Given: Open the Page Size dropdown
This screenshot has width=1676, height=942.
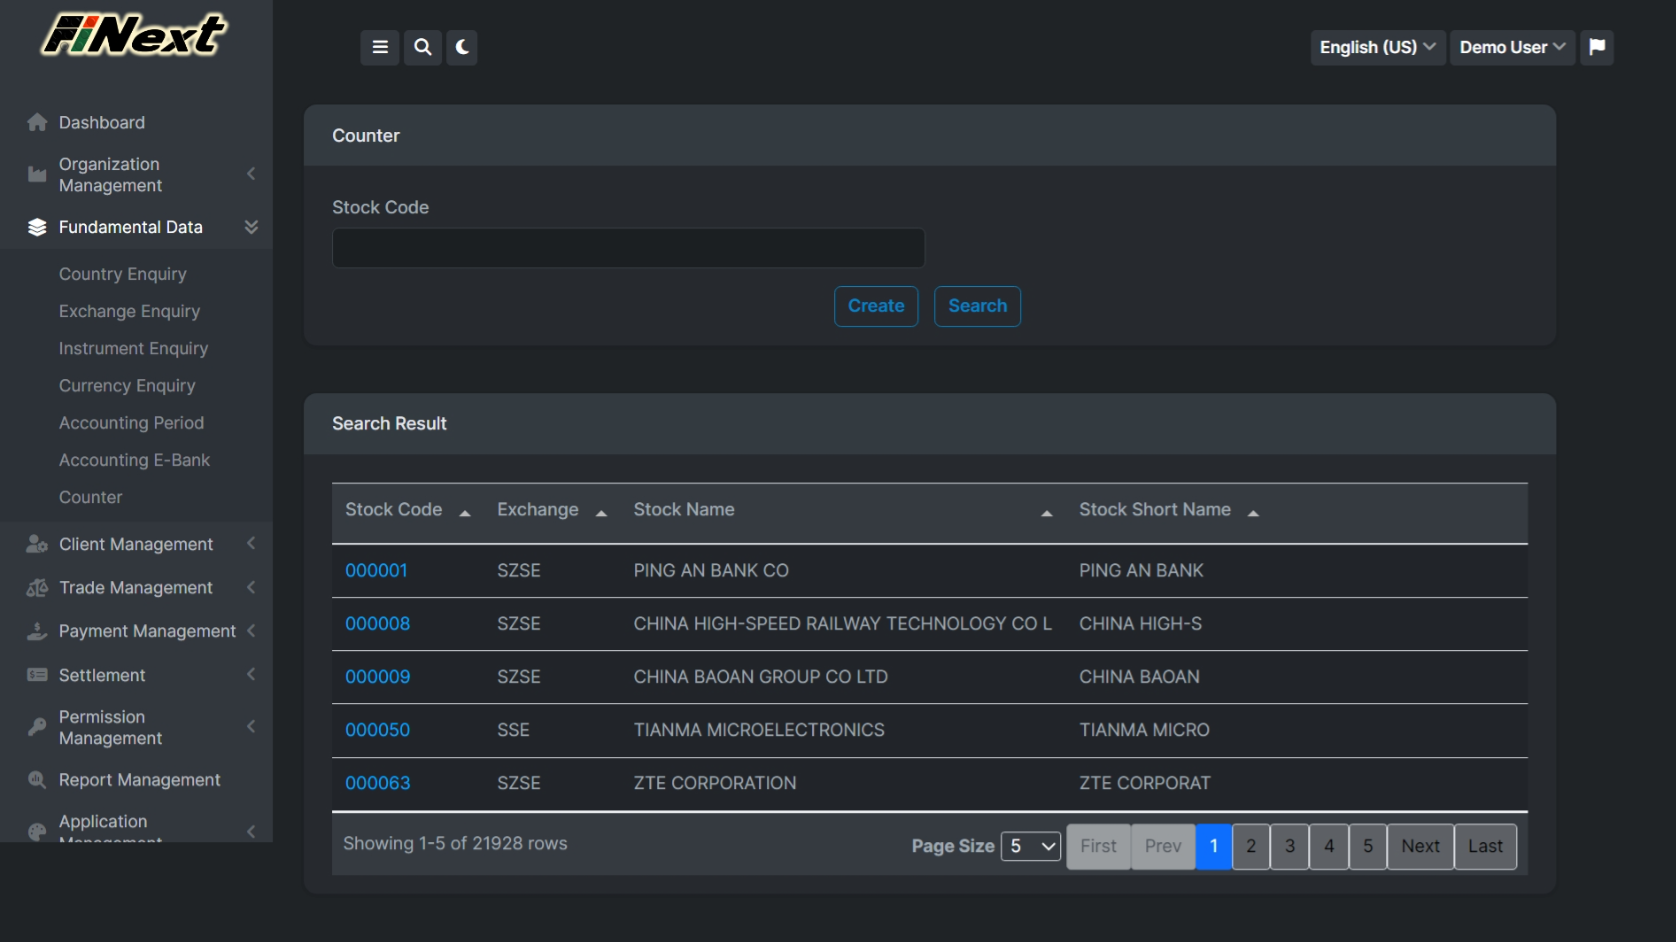Looking at the screenshot, I should point(1031,846).
